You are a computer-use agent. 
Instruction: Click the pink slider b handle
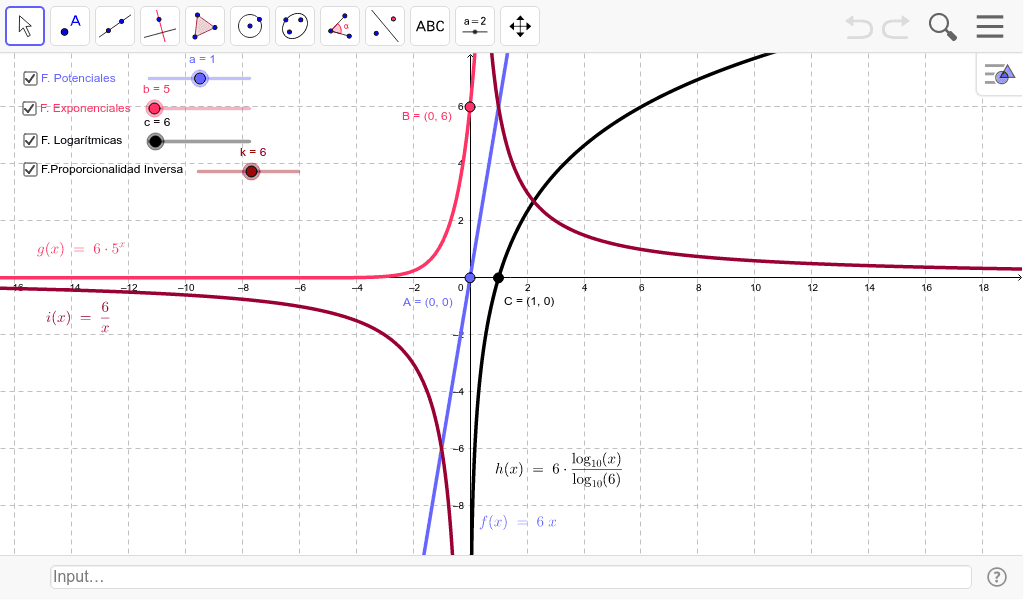(x=154, y=108)
